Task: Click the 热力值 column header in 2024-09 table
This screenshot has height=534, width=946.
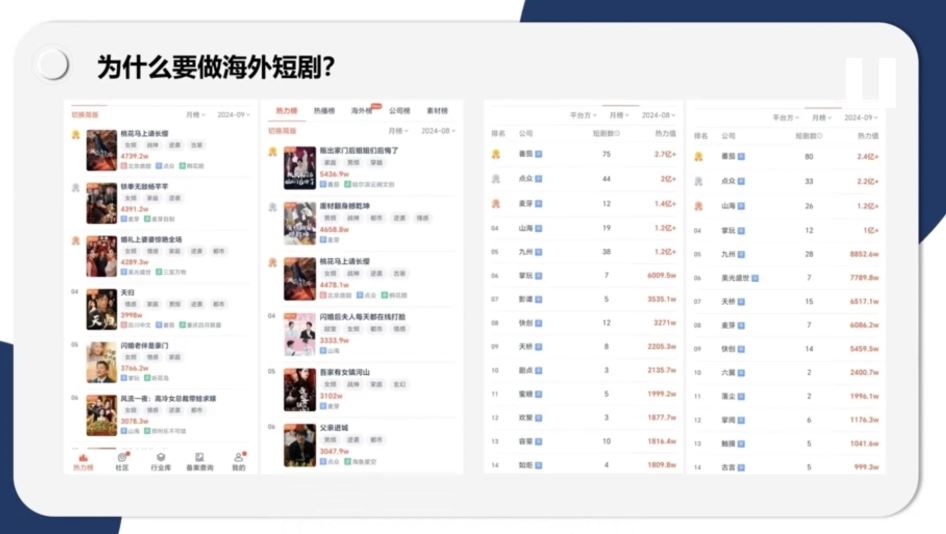Action: click(868, 136)
